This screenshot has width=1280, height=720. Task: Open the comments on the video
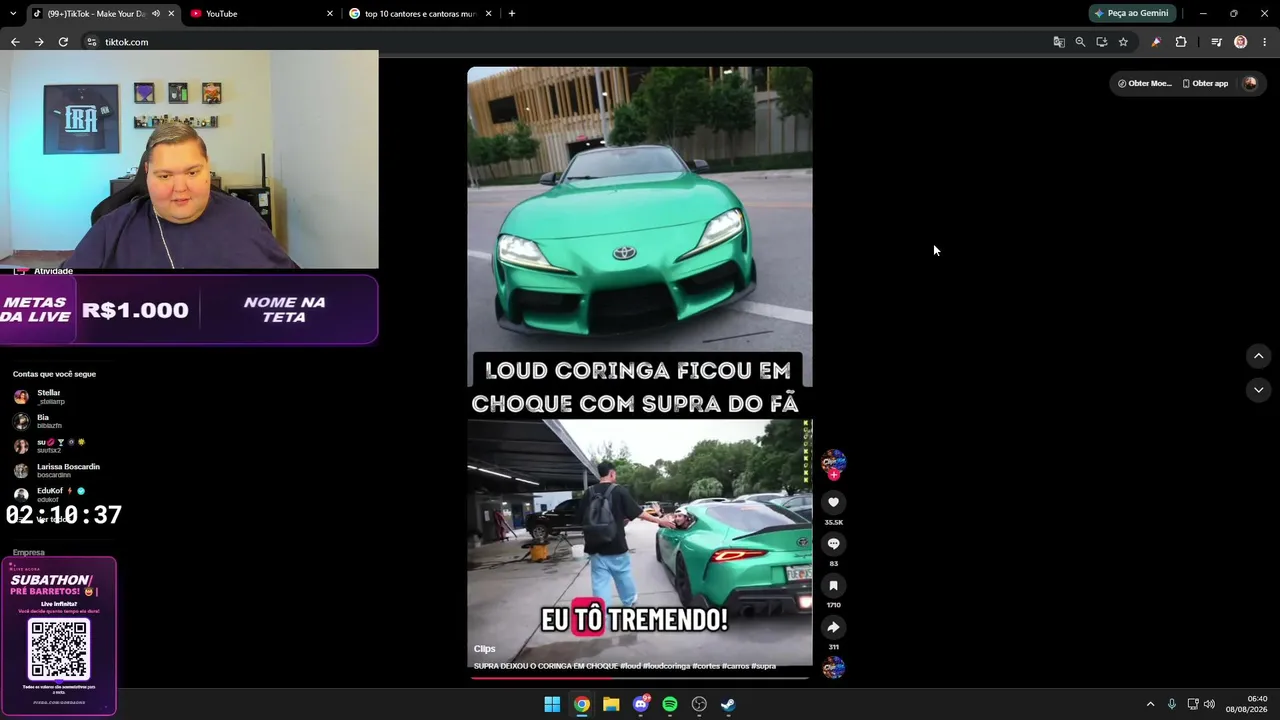tap(833, 544)
